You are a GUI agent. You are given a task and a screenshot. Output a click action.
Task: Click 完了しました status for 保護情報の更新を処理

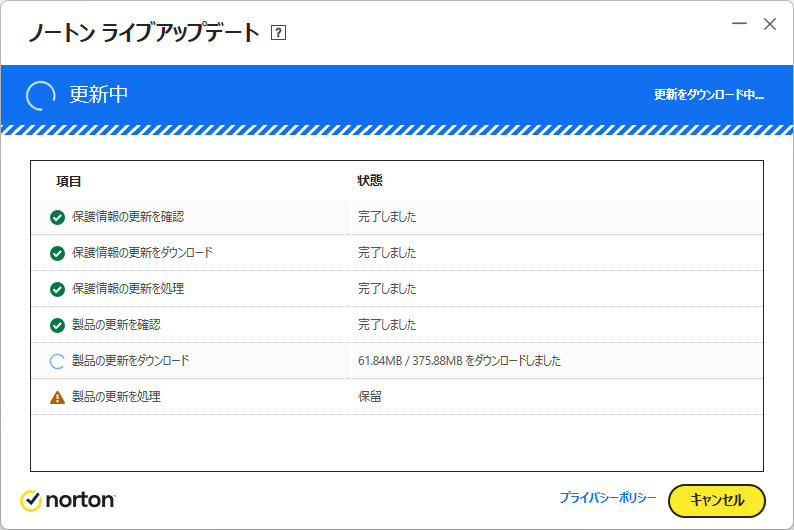[387, 289]
